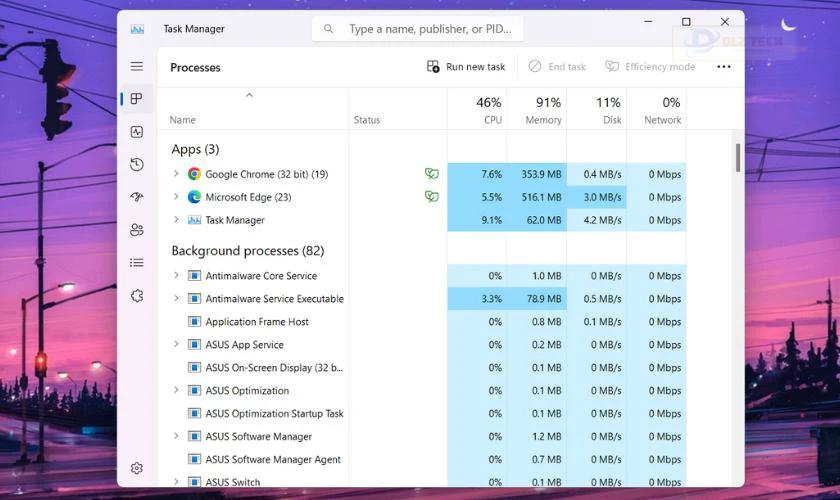Click Antimalware Service Executable process icon

194,298
